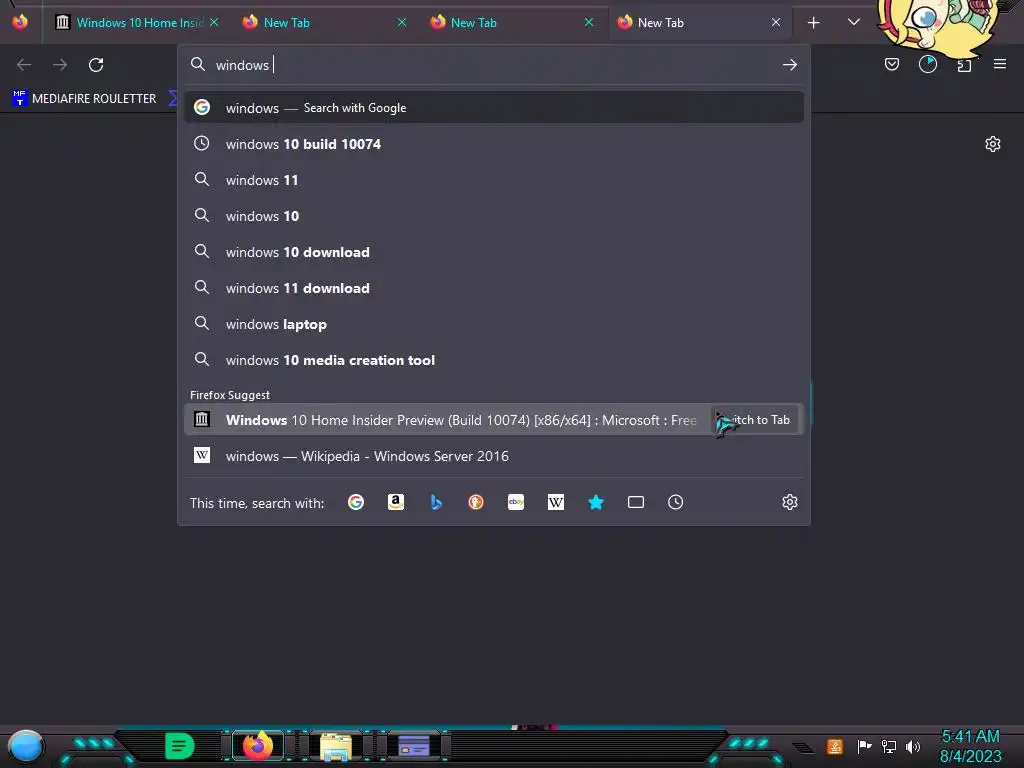Open volume speaker tray icon
This screenshot has width=1024, height=768.
(913, 746)
